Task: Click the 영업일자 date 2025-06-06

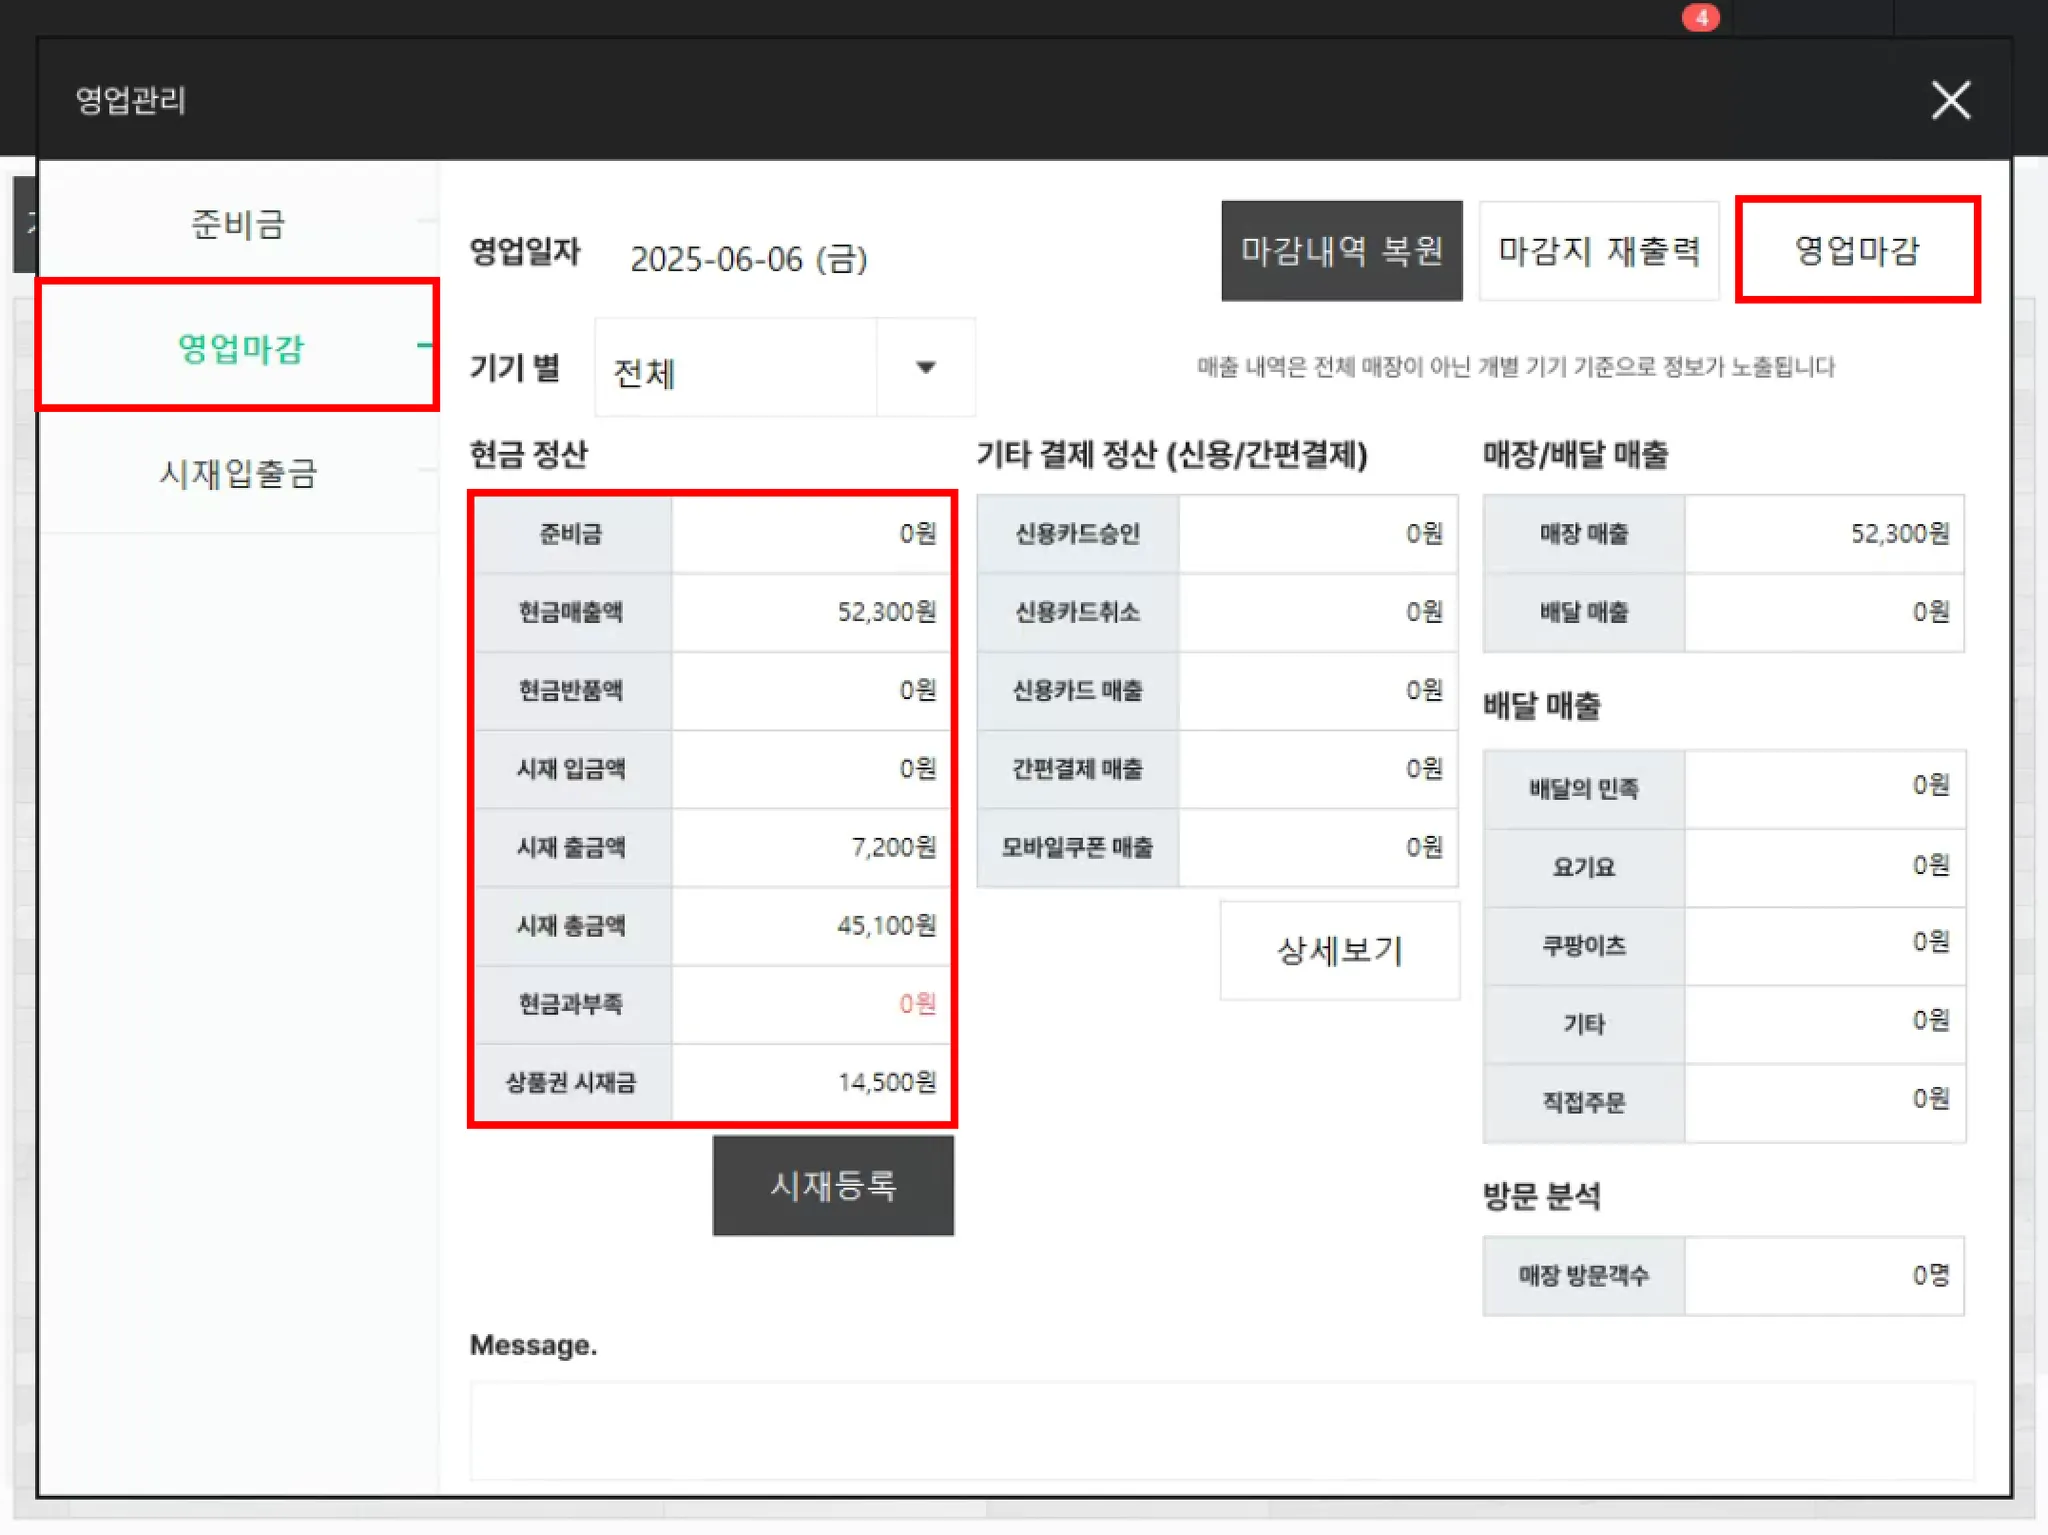Action: [x=748, y=259]
